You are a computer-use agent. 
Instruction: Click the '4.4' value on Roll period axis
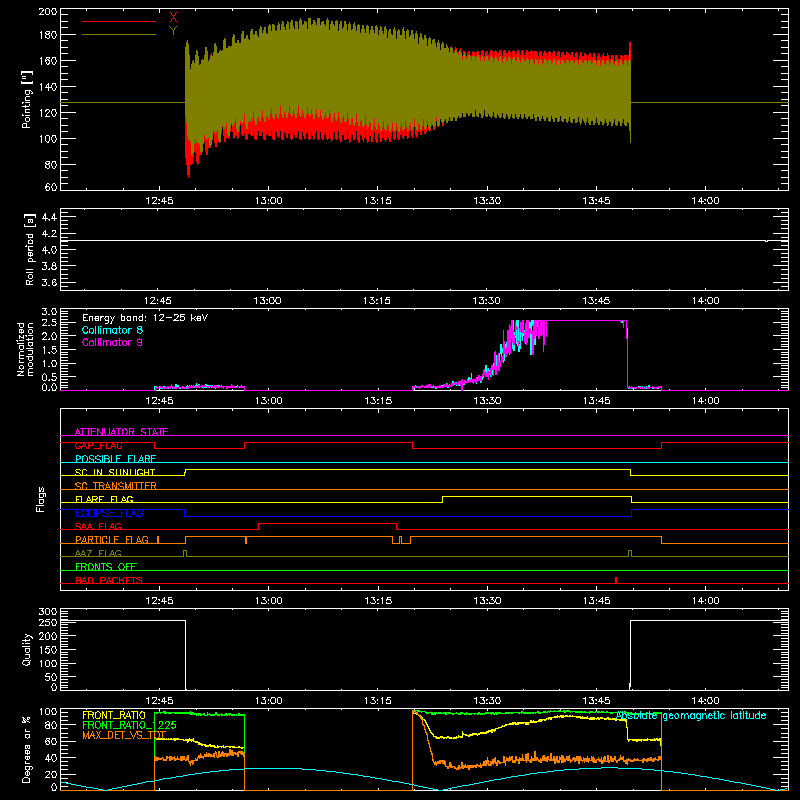coord(49,217)
